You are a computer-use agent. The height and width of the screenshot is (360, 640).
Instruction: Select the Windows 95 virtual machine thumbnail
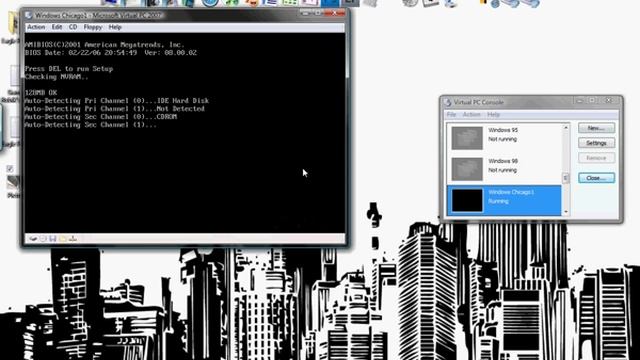coord(467,138)
